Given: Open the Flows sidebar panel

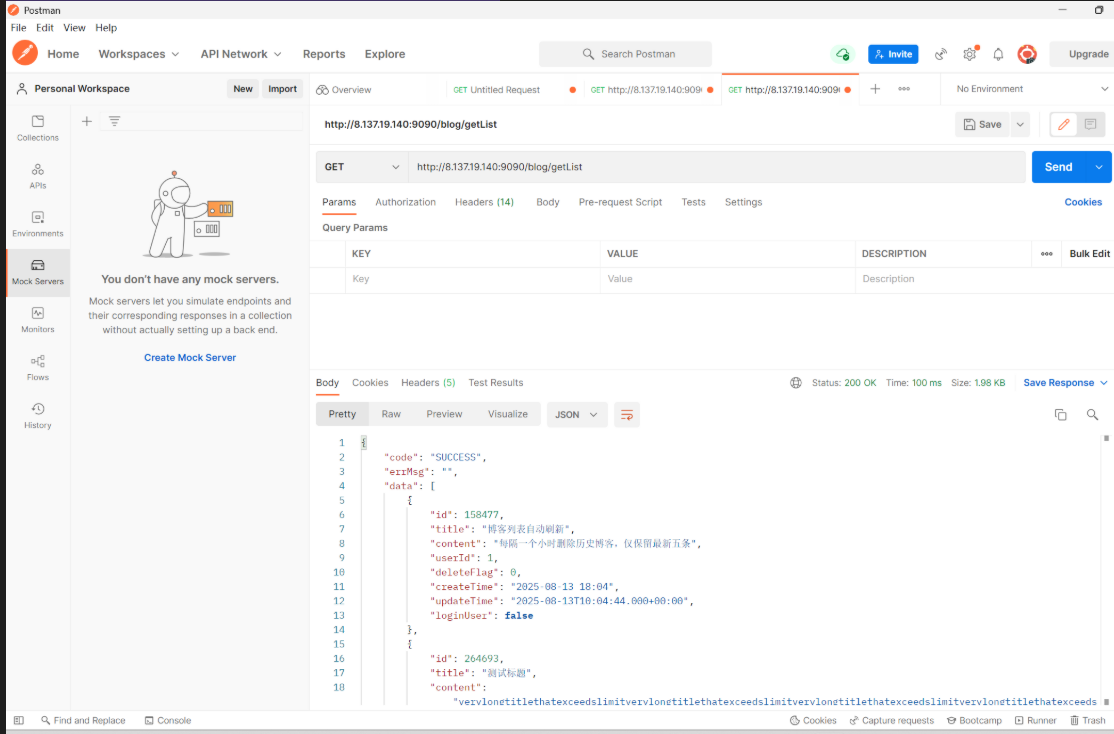Looking at the screenshot, I should (x=38, y=368).
